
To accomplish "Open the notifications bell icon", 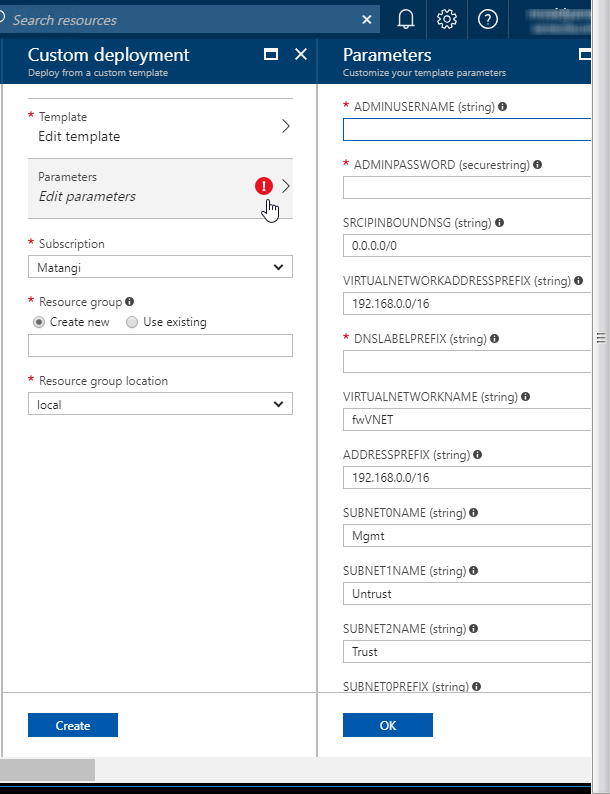I will tap(406, 19).
